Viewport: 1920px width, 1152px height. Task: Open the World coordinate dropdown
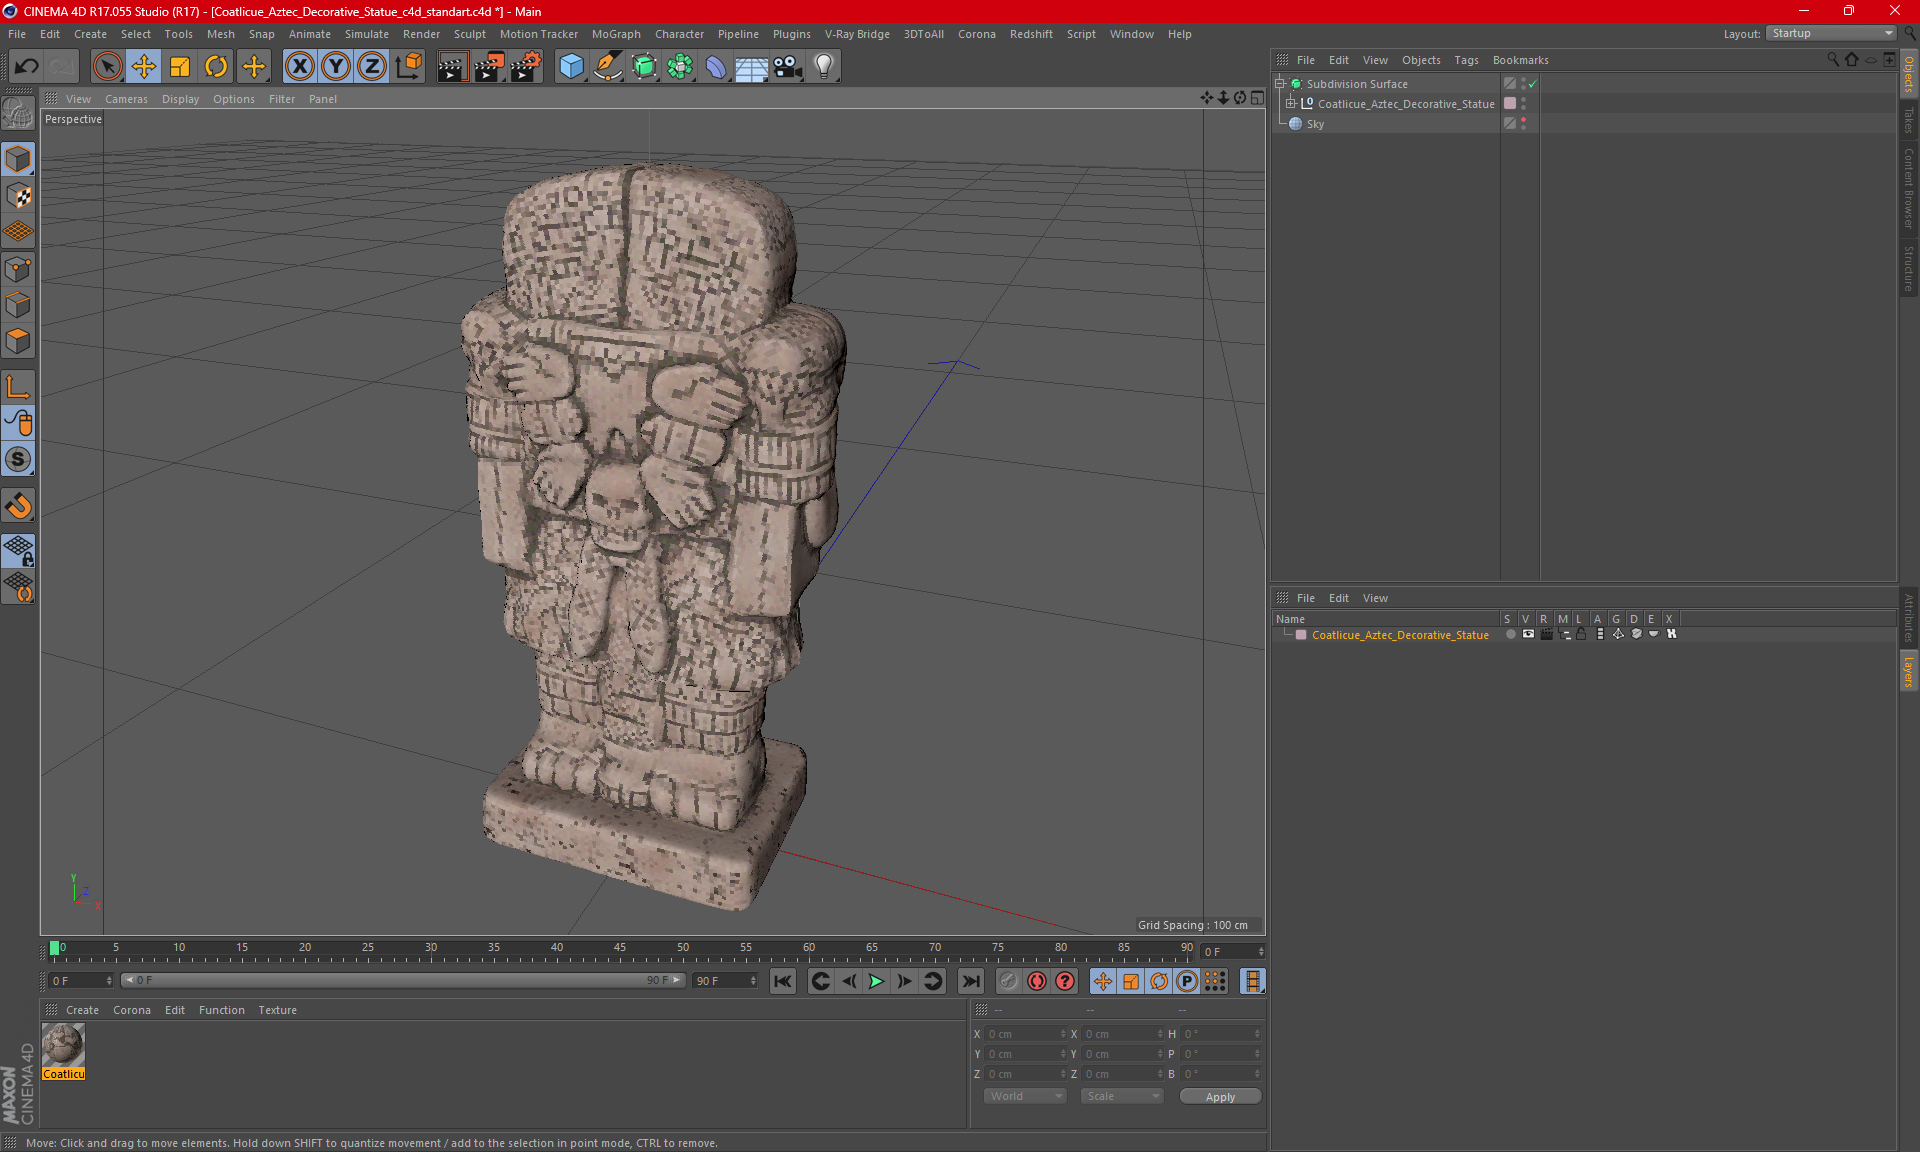click(1025, 1096)
